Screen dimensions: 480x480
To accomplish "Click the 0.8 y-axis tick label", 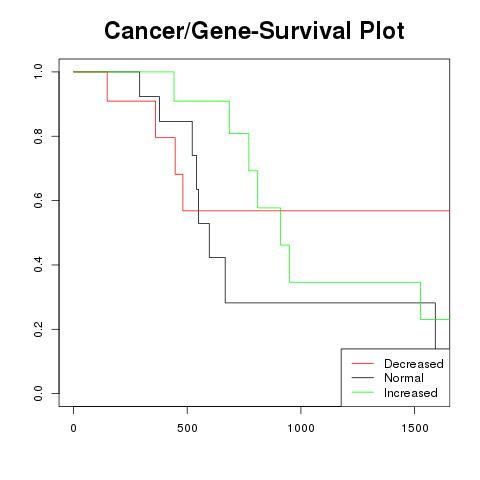I will 38,136.
